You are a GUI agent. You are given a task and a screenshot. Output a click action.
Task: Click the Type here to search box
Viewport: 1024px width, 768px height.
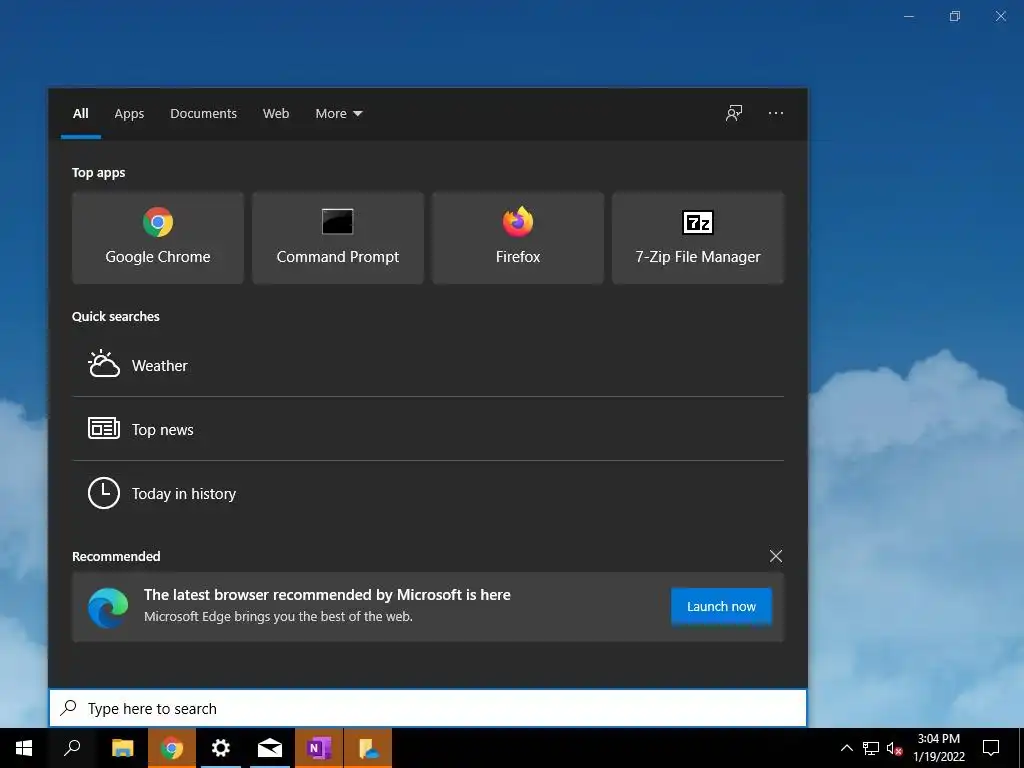[428, 708]
